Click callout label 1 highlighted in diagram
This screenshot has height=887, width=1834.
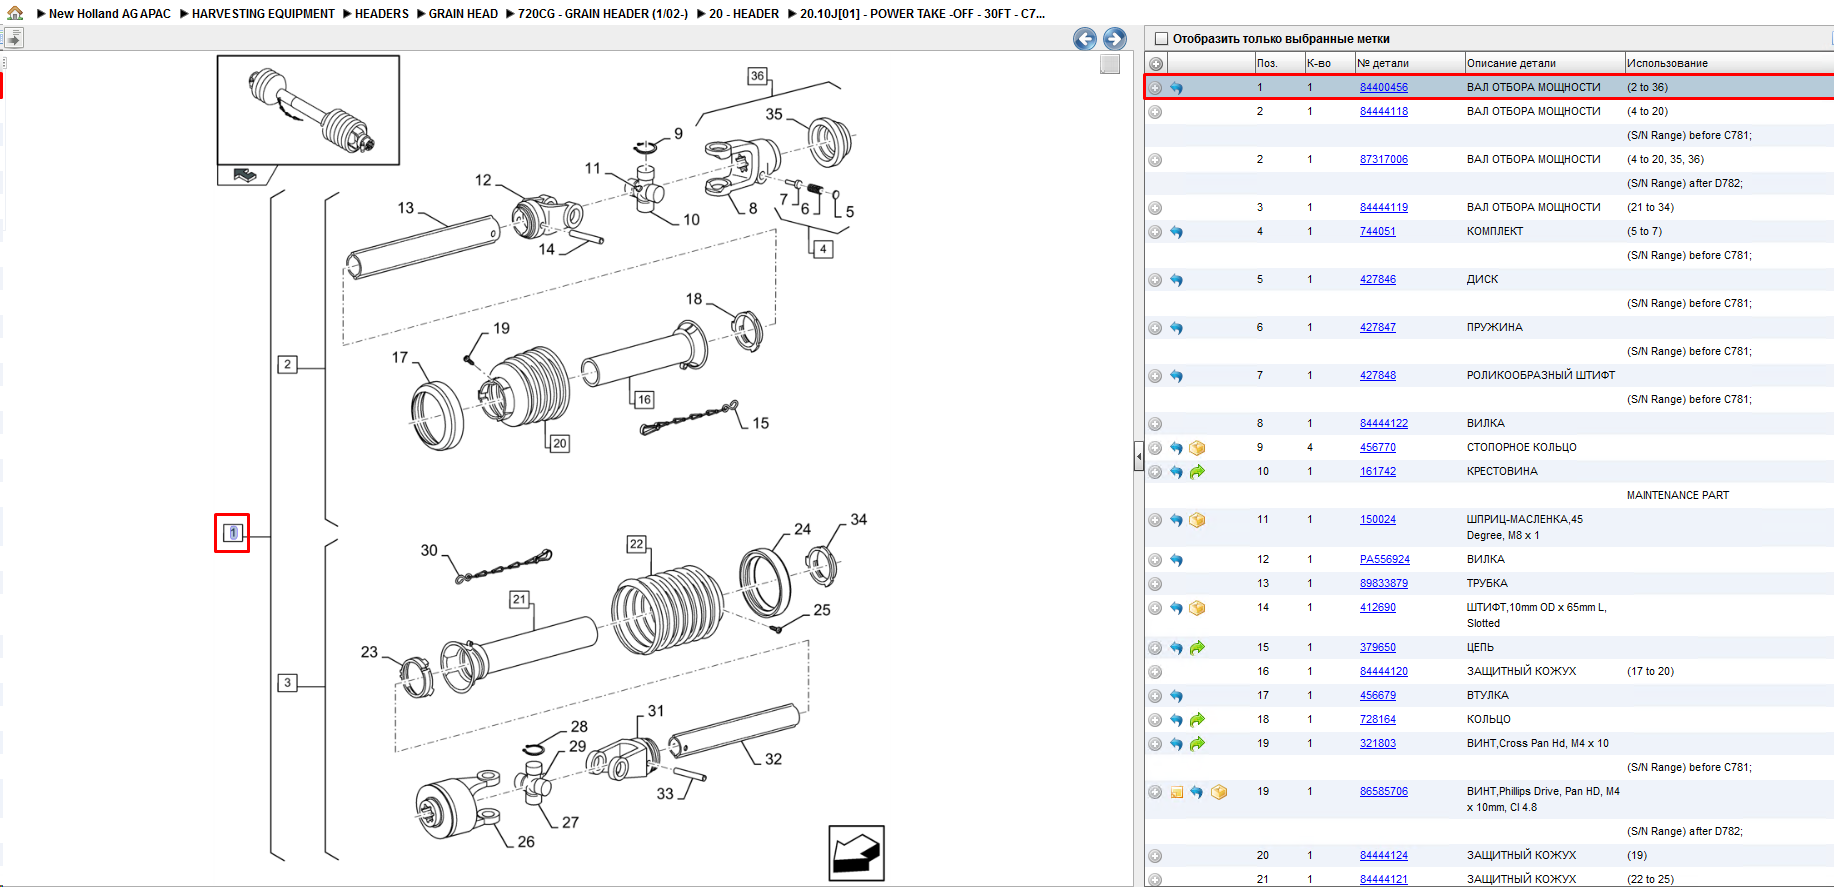[x=232, y=533]
